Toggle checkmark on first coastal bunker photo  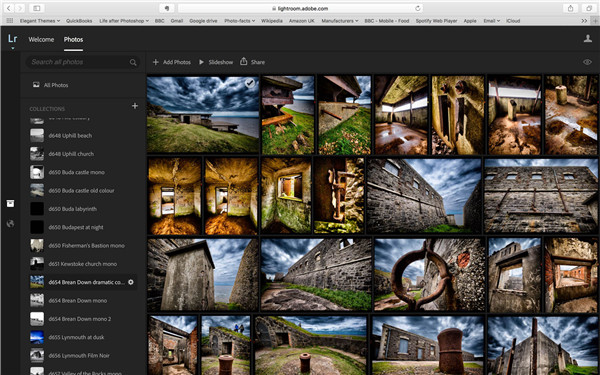[x=250, y=83]
